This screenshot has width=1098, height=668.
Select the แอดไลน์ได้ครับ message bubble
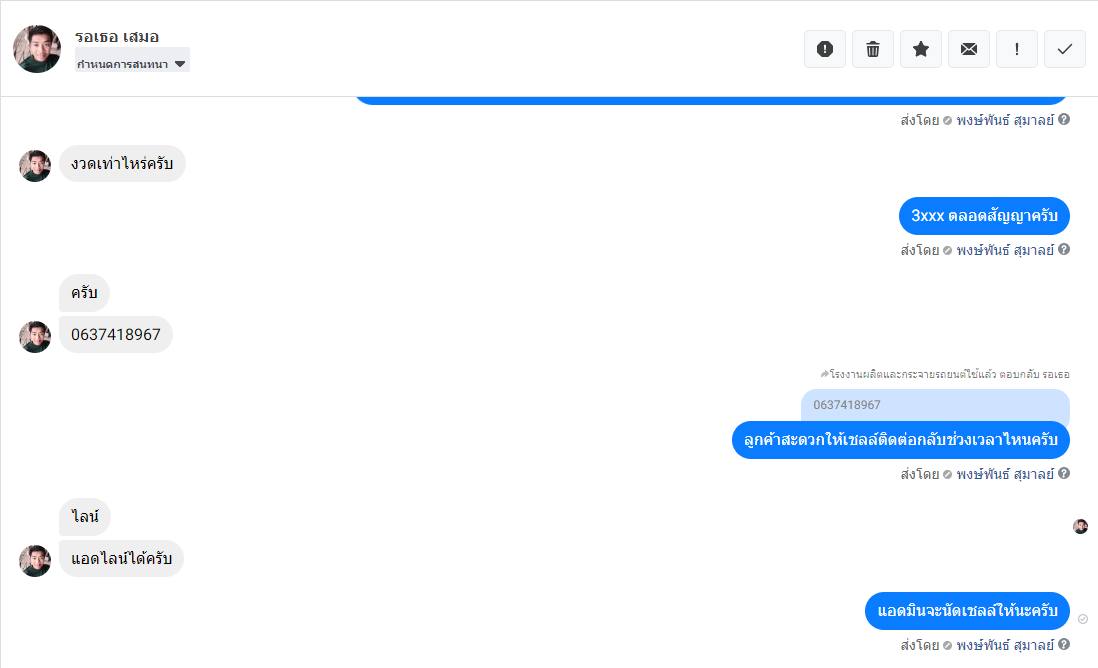(121, 559)
